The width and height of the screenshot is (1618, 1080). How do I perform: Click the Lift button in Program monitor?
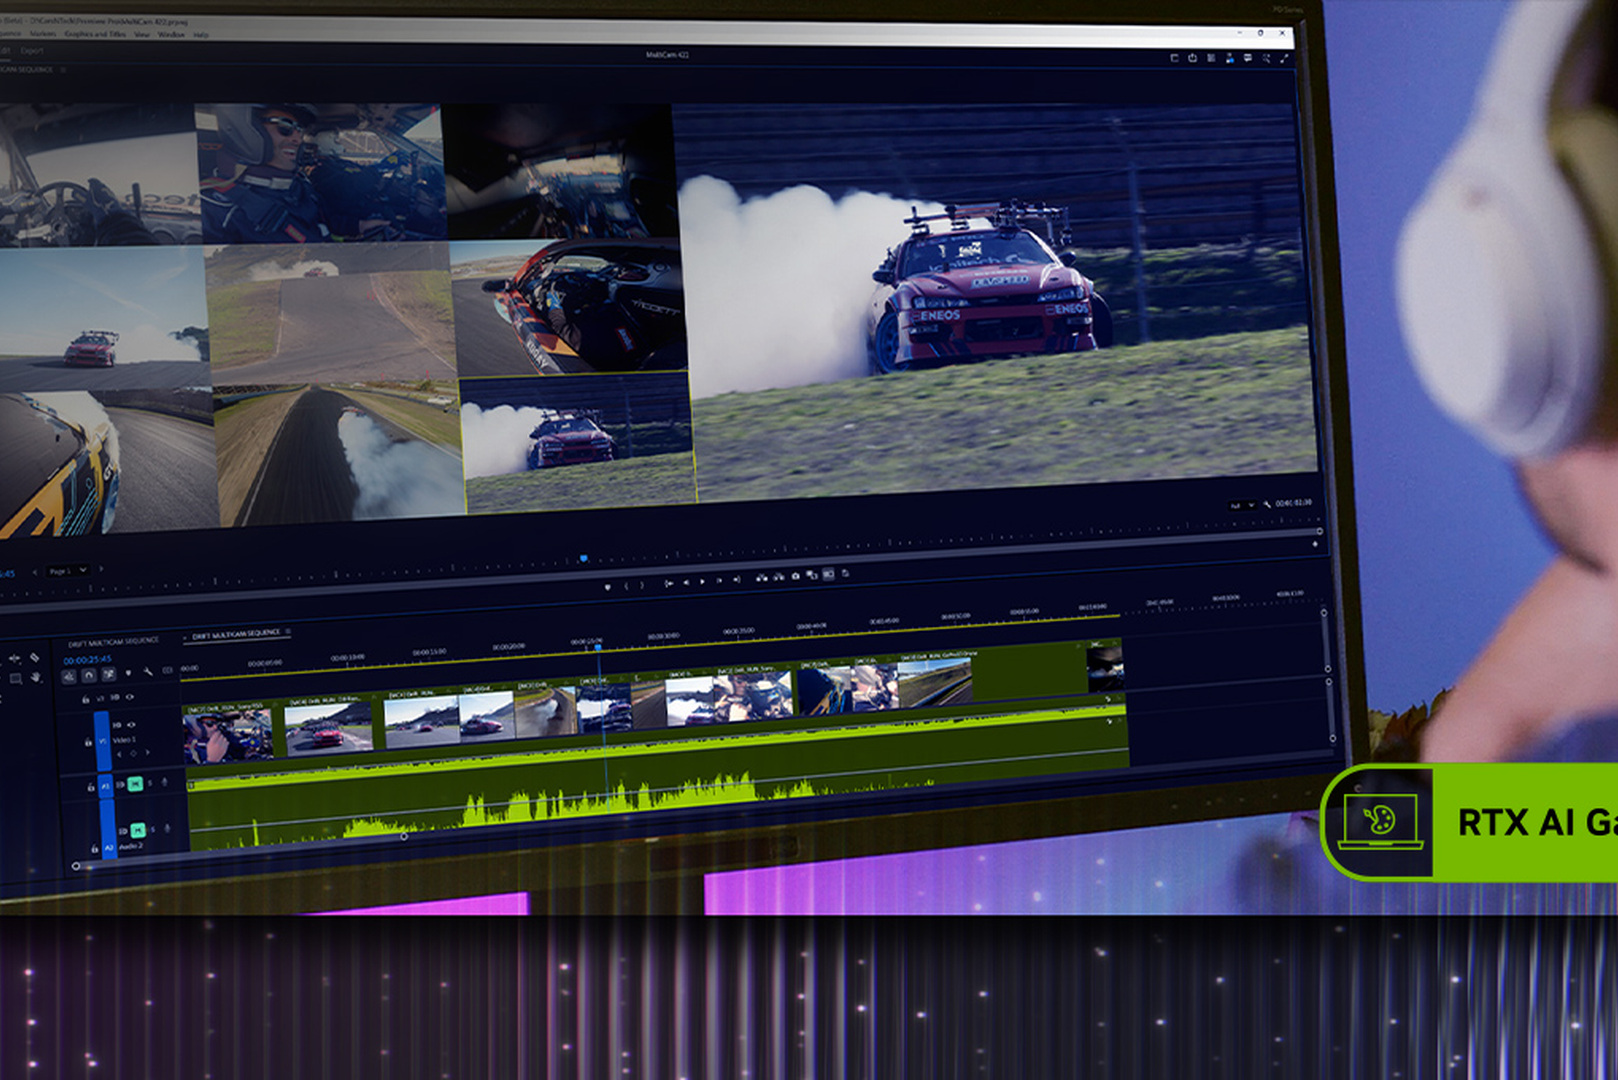[x=762, y=577]
